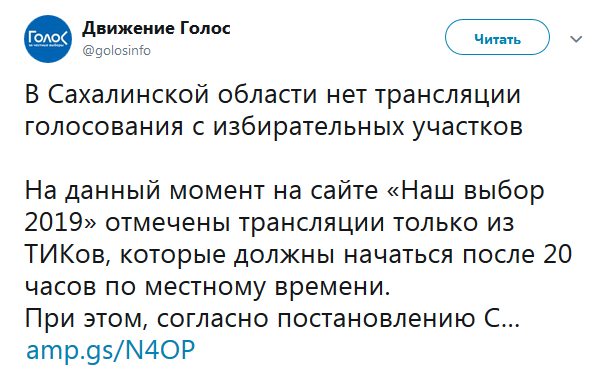This screenshot has width=596, height=371.
Task: Click the small tagline under the logo text
Action: (48, 46)
